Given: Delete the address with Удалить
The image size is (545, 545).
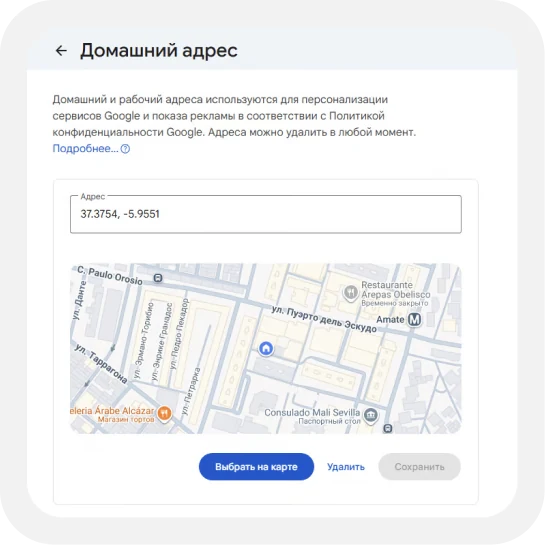Looking at the screenshot, I should tap(346, 466).
